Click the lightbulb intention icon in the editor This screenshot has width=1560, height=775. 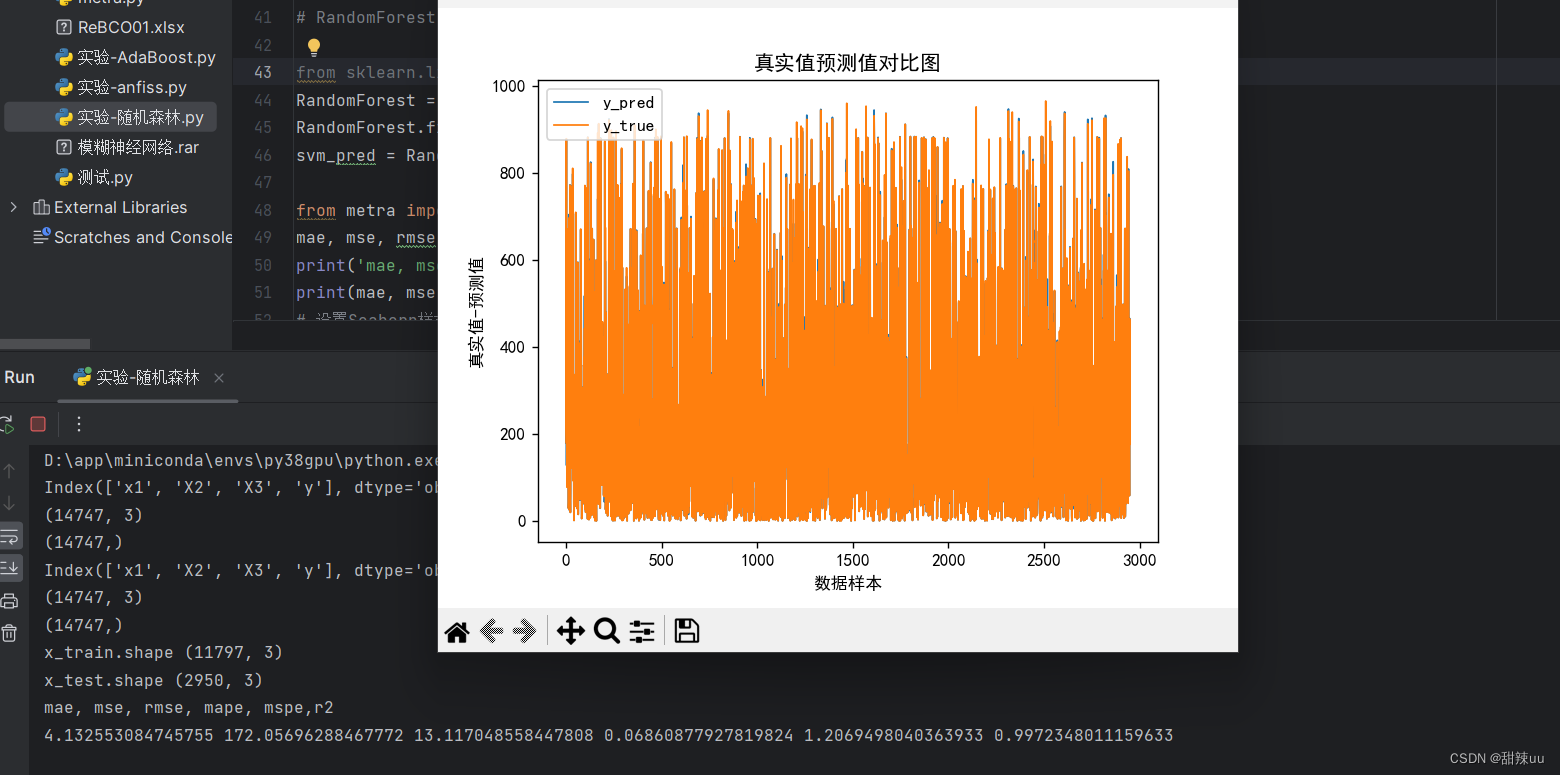312,45
